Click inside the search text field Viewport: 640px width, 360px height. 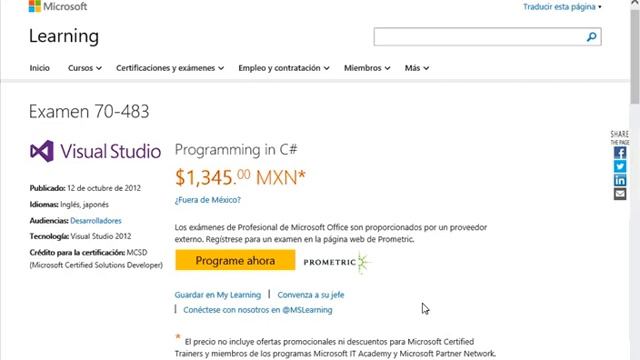click(480, 37)
